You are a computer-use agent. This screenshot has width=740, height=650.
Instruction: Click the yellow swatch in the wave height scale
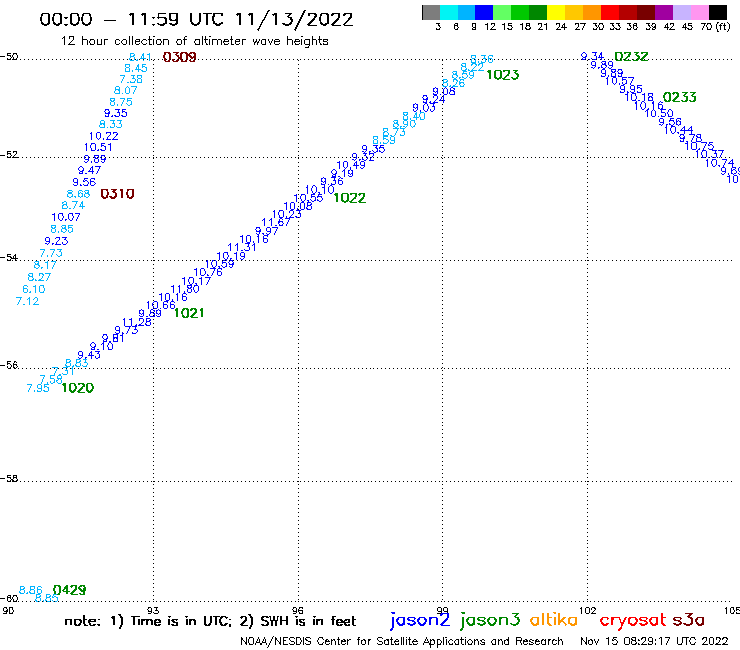point(556,12)
